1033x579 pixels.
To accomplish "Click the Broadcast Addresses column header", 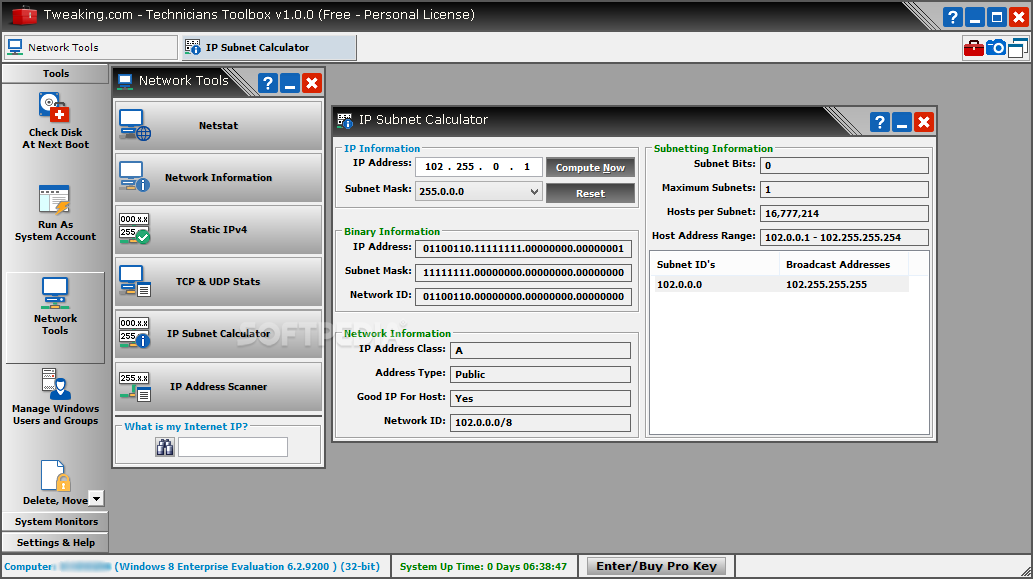I will click(x=844, y=264).
